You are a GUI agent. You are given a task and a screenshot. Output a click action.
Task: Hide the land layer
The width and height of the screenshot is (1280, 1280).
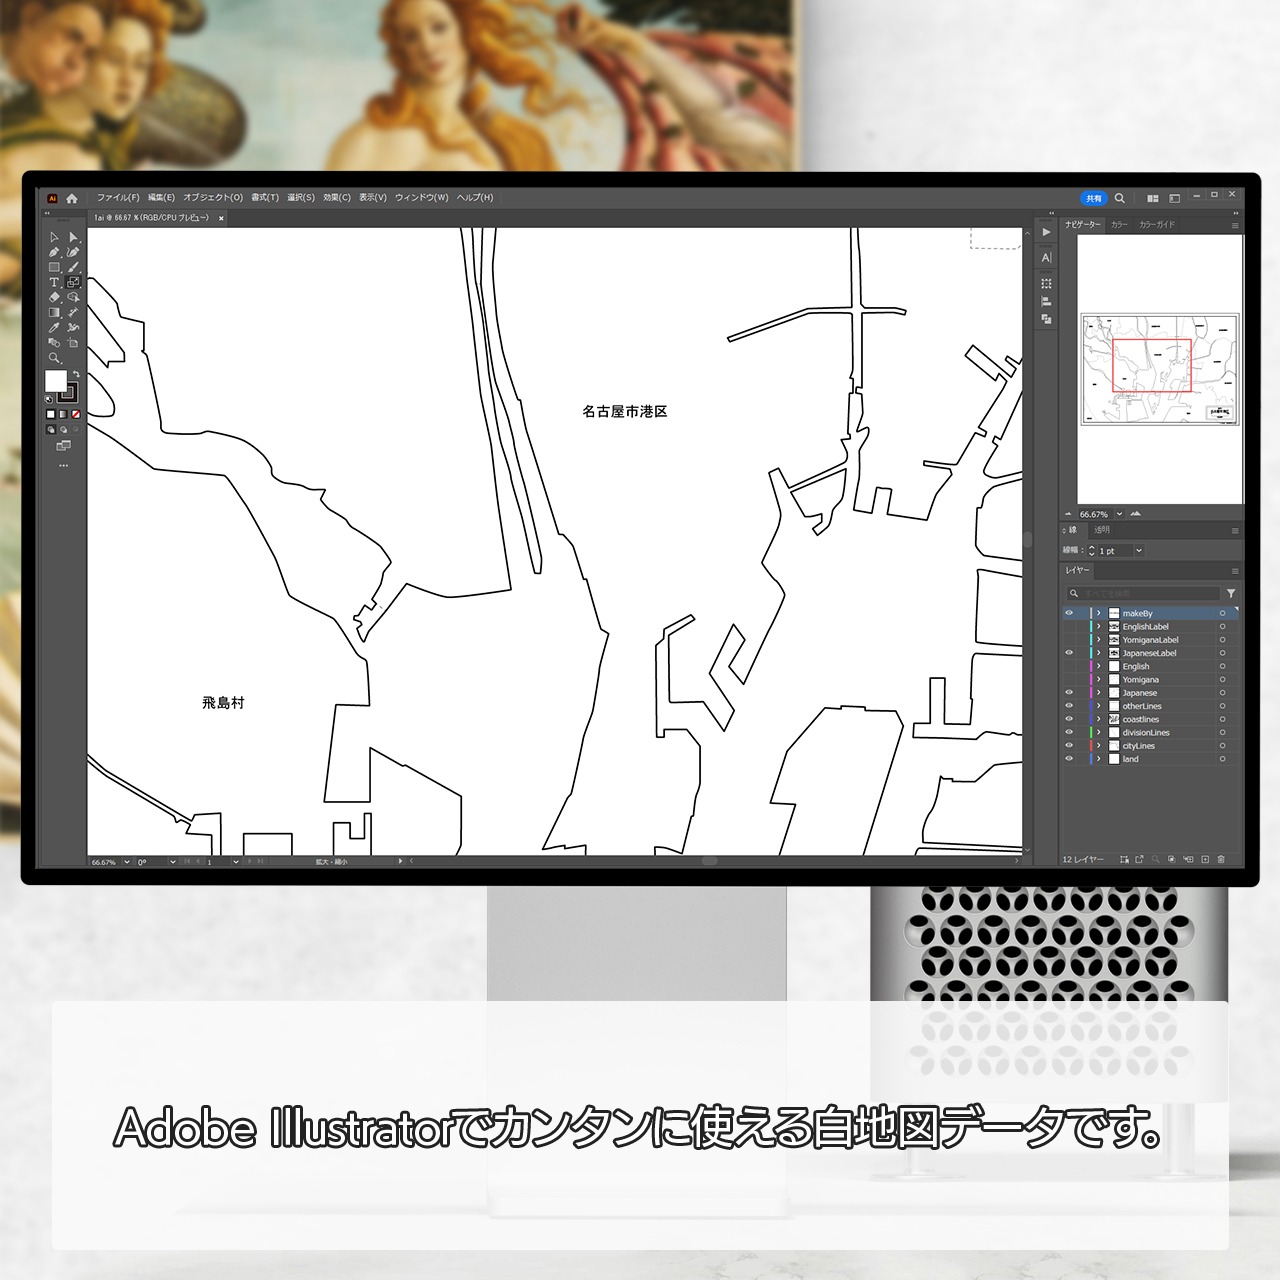pyautogui.click(x=1069, y=759)
